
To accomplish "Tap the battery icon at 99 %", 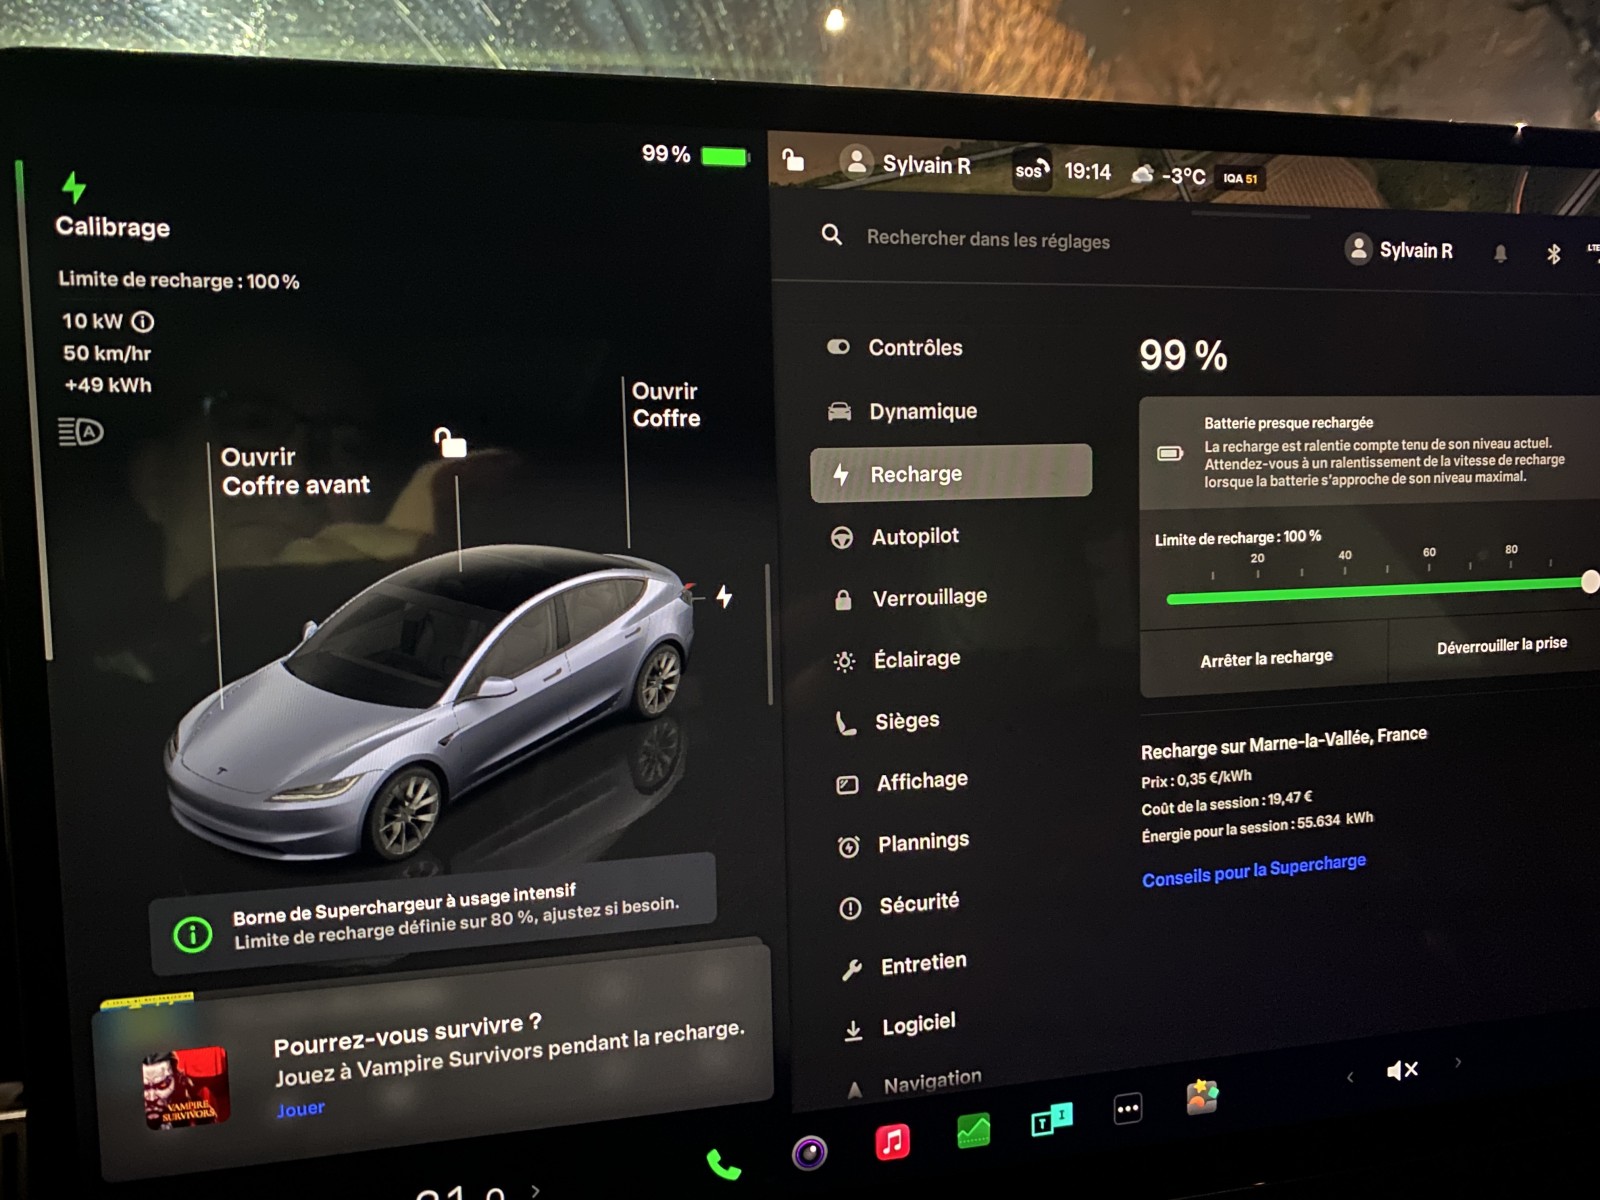I will [x=725, y=157].
